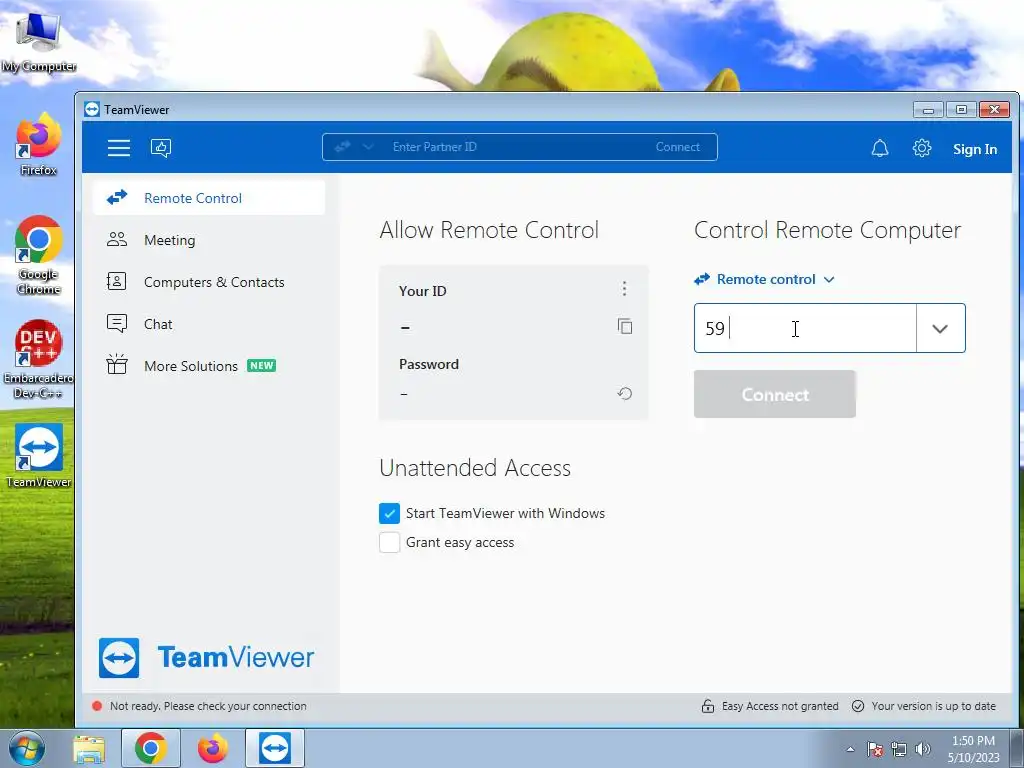Open TeamViewer desktop shortcut
This screenshot has height=768, width=1024.
click(x=39, y=456)
